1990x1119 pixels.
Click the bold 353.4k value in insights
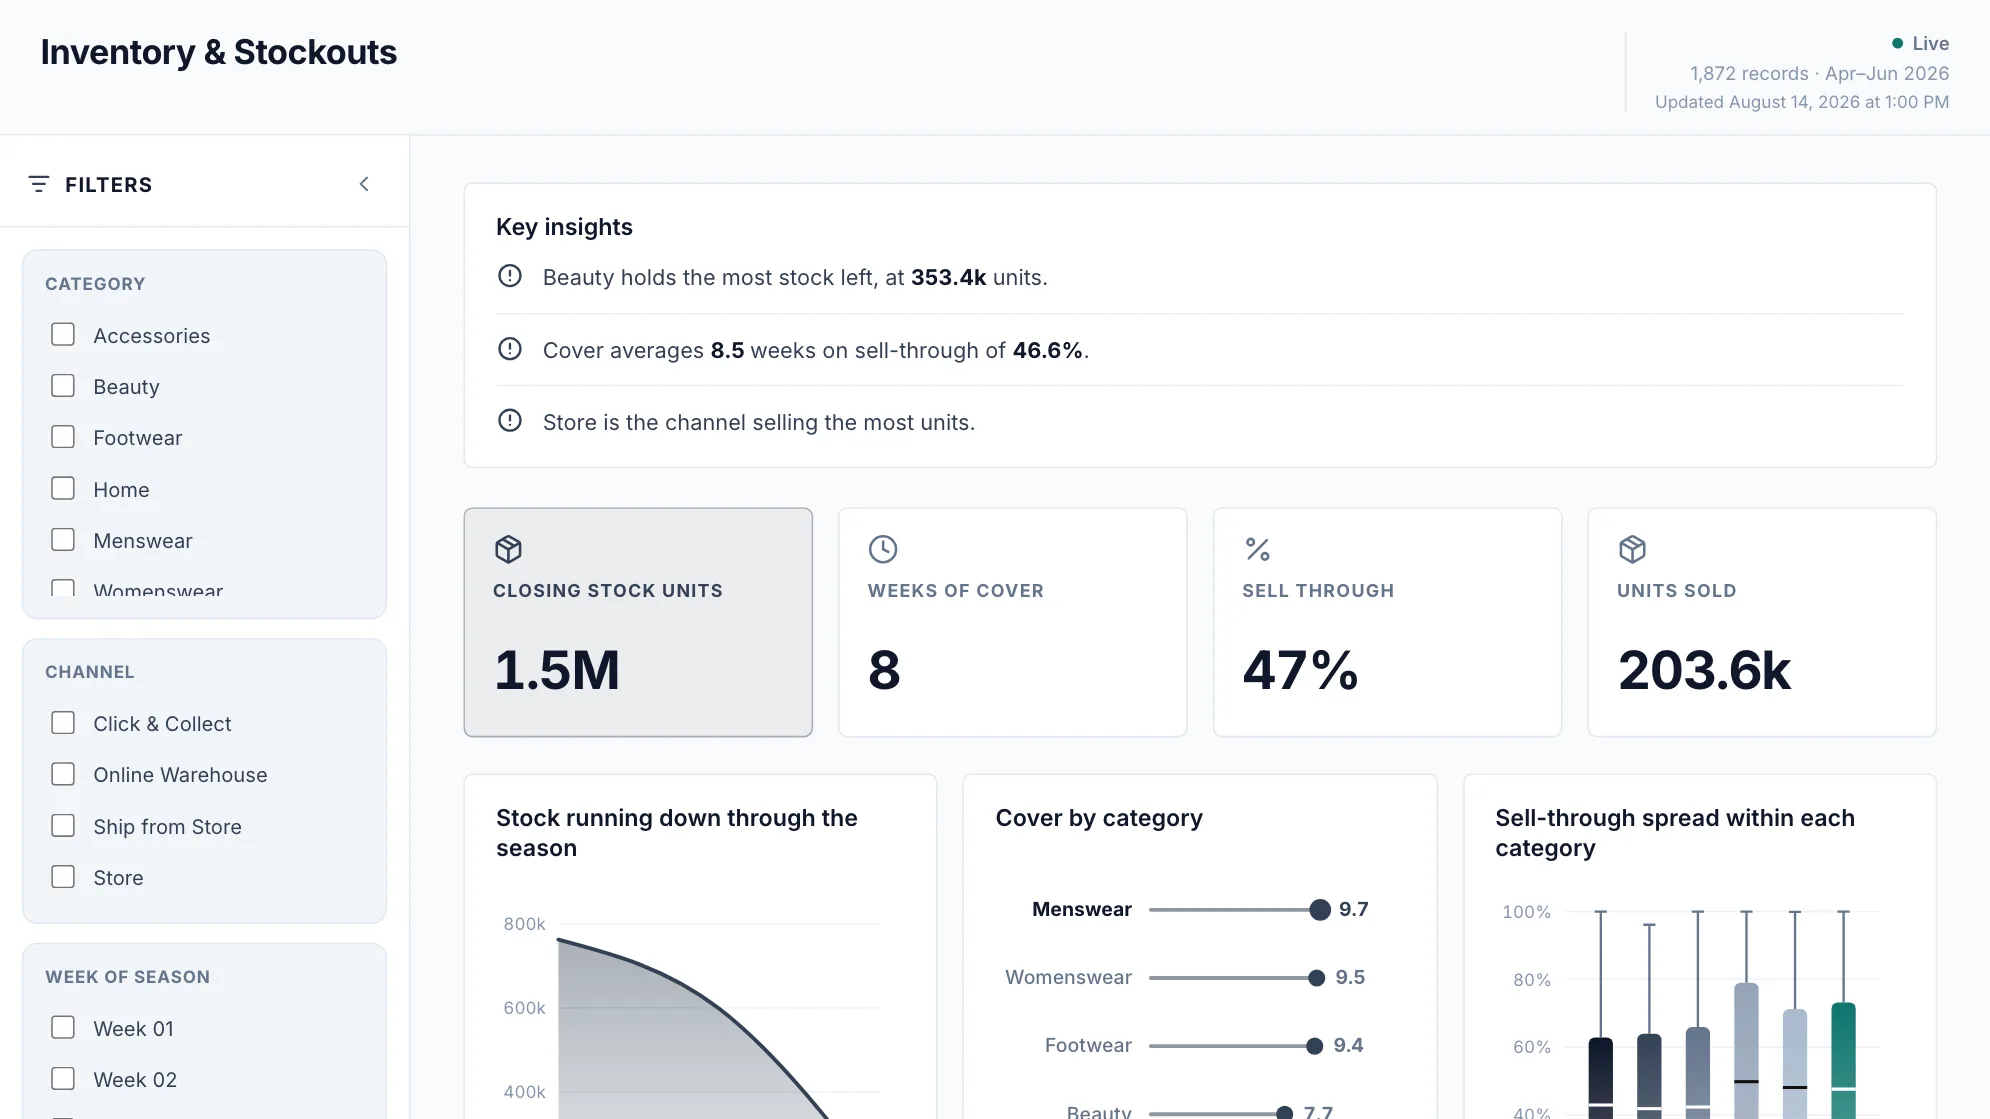pos(948,277)
